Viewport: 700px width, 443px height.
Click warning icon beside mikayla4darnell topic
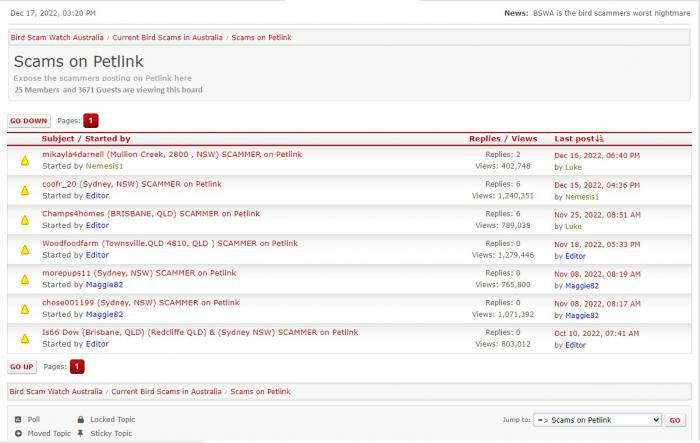point(25,161)
